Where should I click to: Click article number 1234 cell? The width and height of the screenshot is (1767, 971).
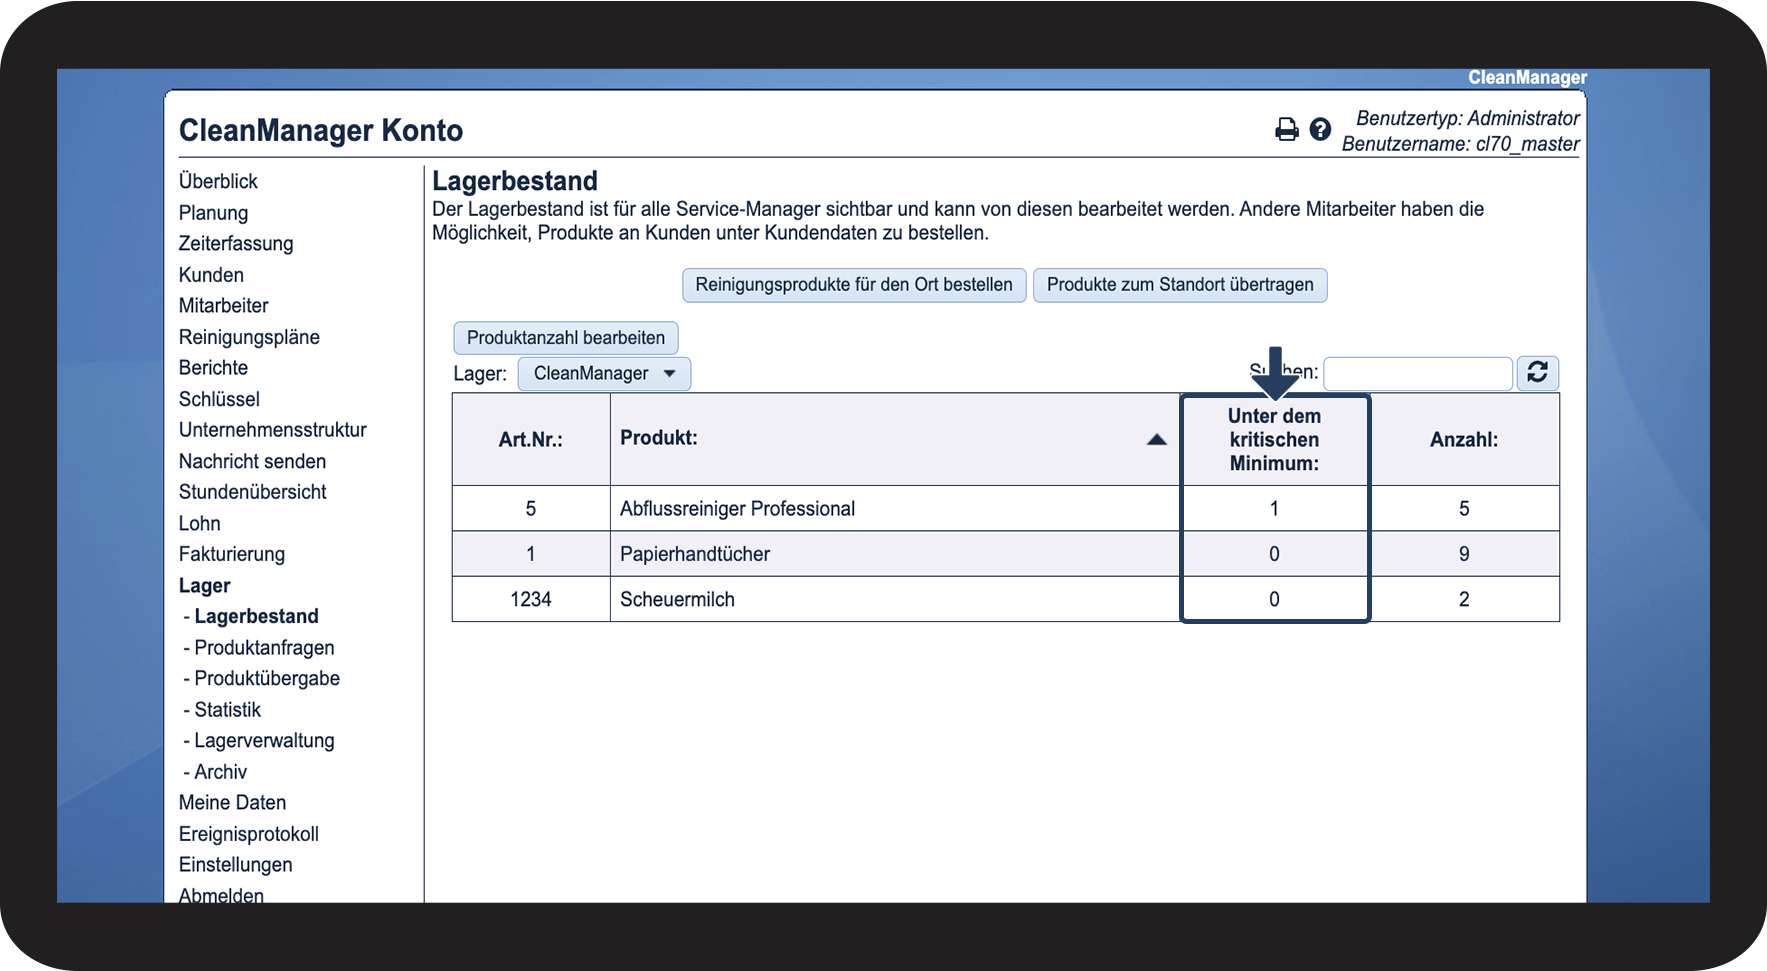531,600
